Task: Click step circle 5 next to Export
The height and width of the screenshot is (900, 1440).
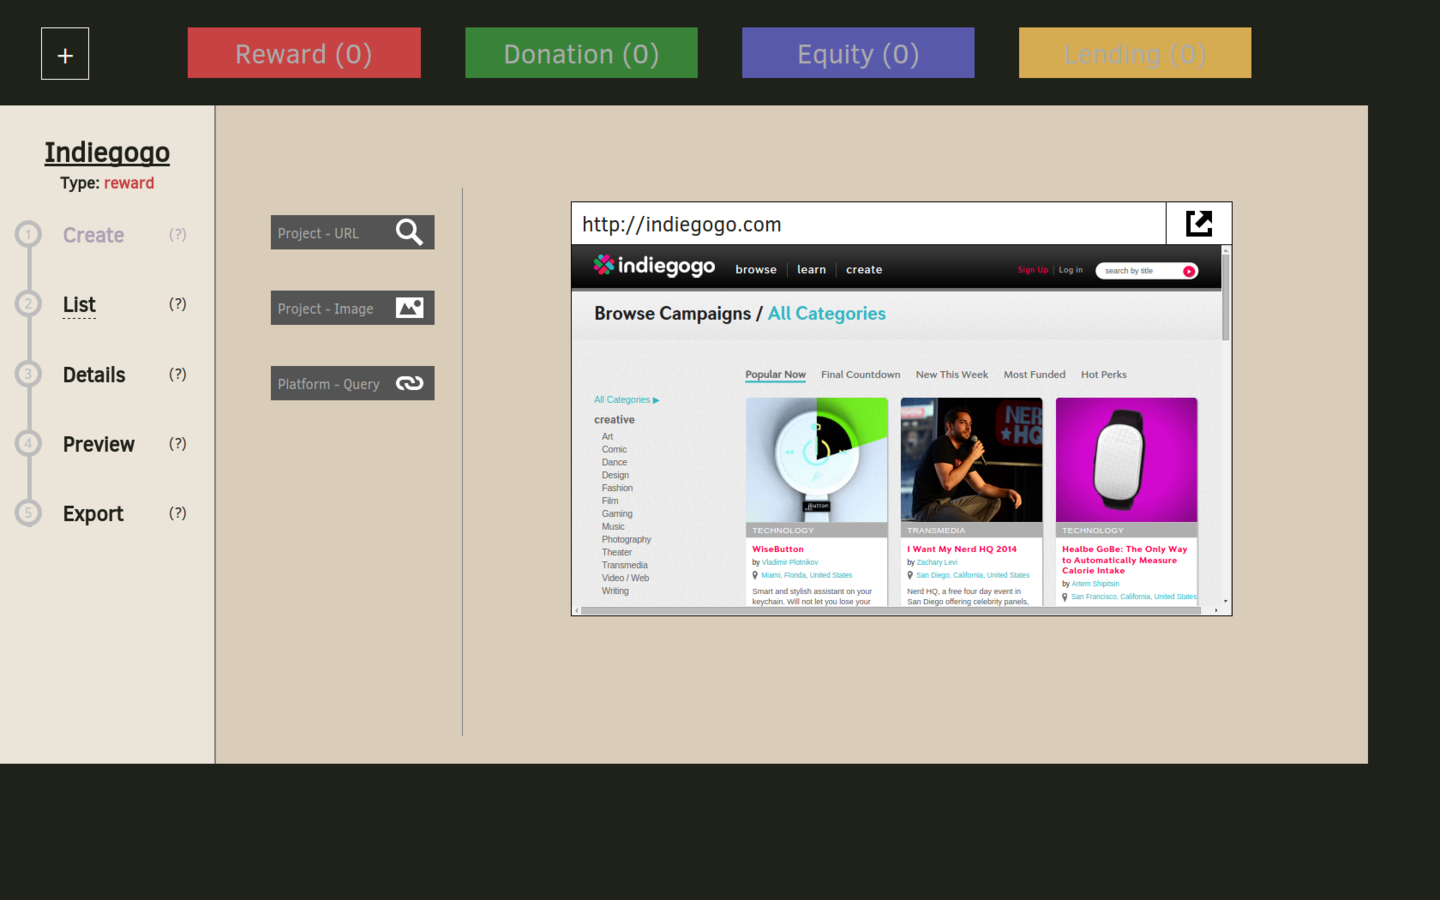Action: point(28,512)
